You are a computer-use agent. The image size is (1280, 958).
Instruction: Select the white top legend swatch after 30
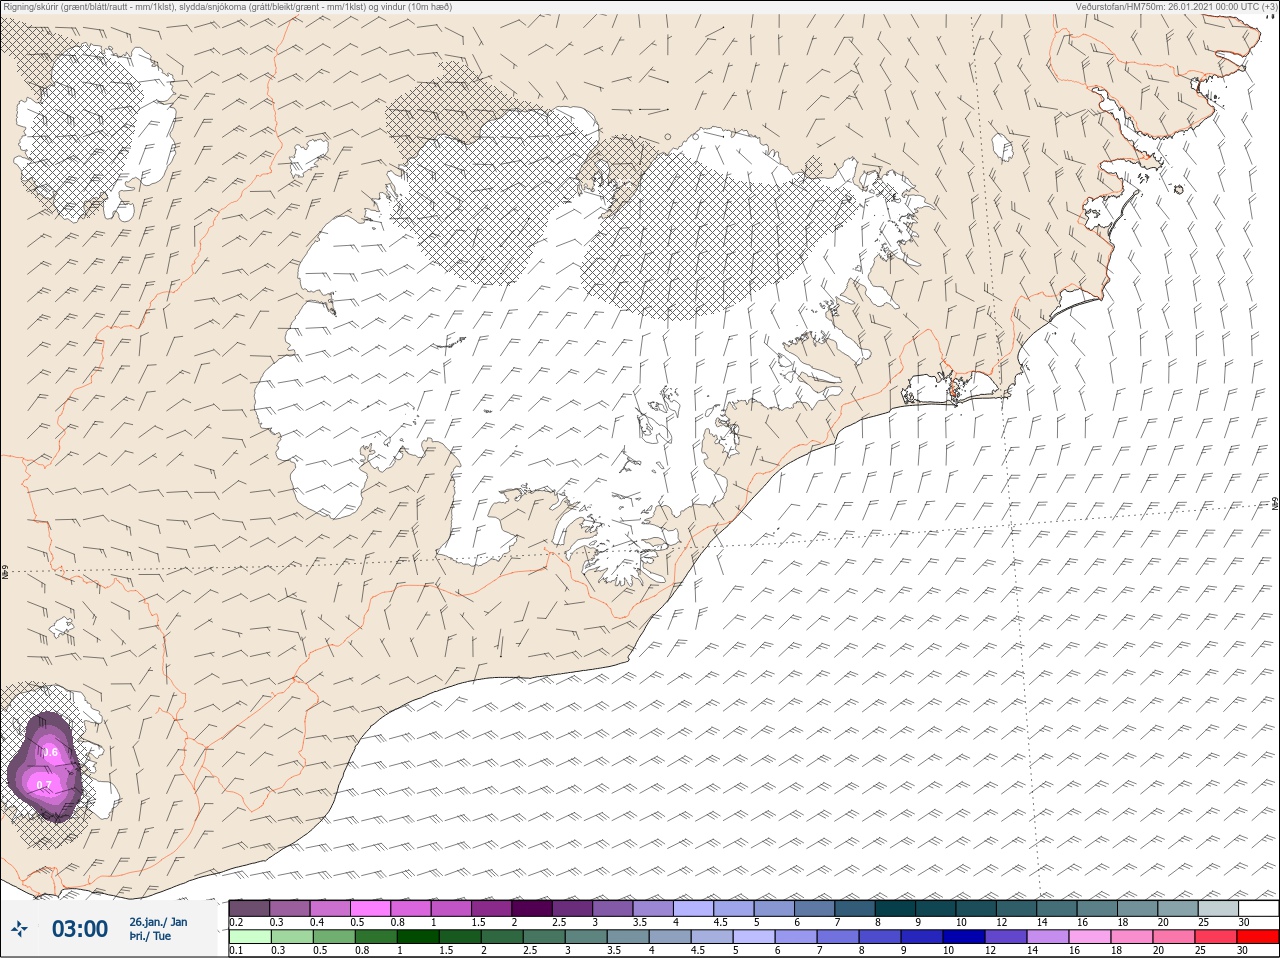coord(1259,908)
